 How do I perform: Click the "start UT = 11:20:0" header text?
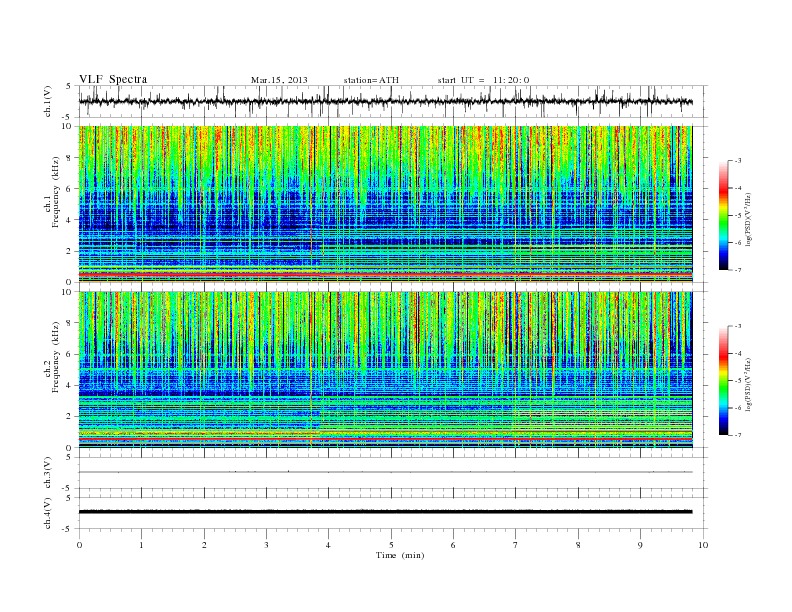[483, 80]
